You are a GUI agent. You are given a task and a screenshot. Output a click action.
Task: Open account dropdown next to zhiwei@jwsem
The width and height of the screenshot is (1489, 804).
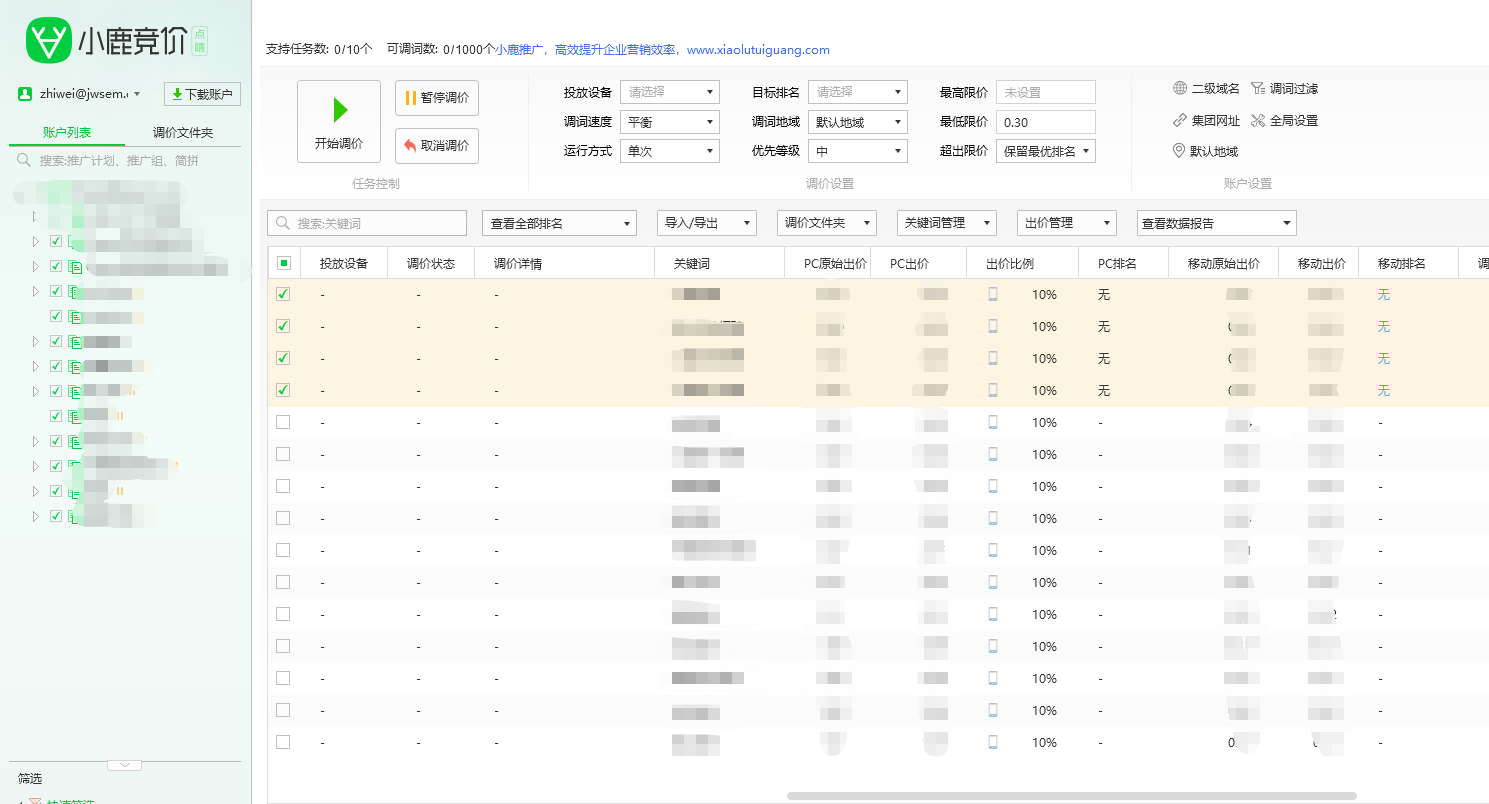[137, 94]
